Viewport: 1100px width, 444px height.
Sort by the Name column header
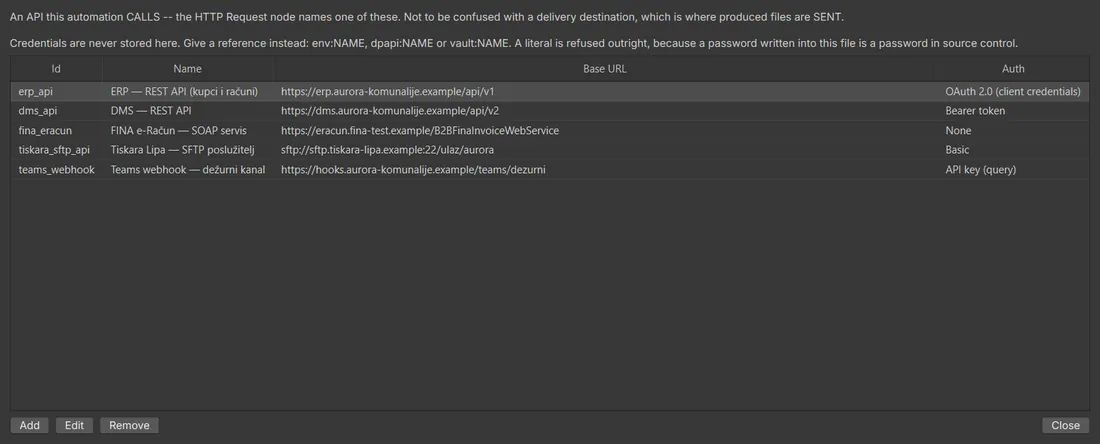188,69
